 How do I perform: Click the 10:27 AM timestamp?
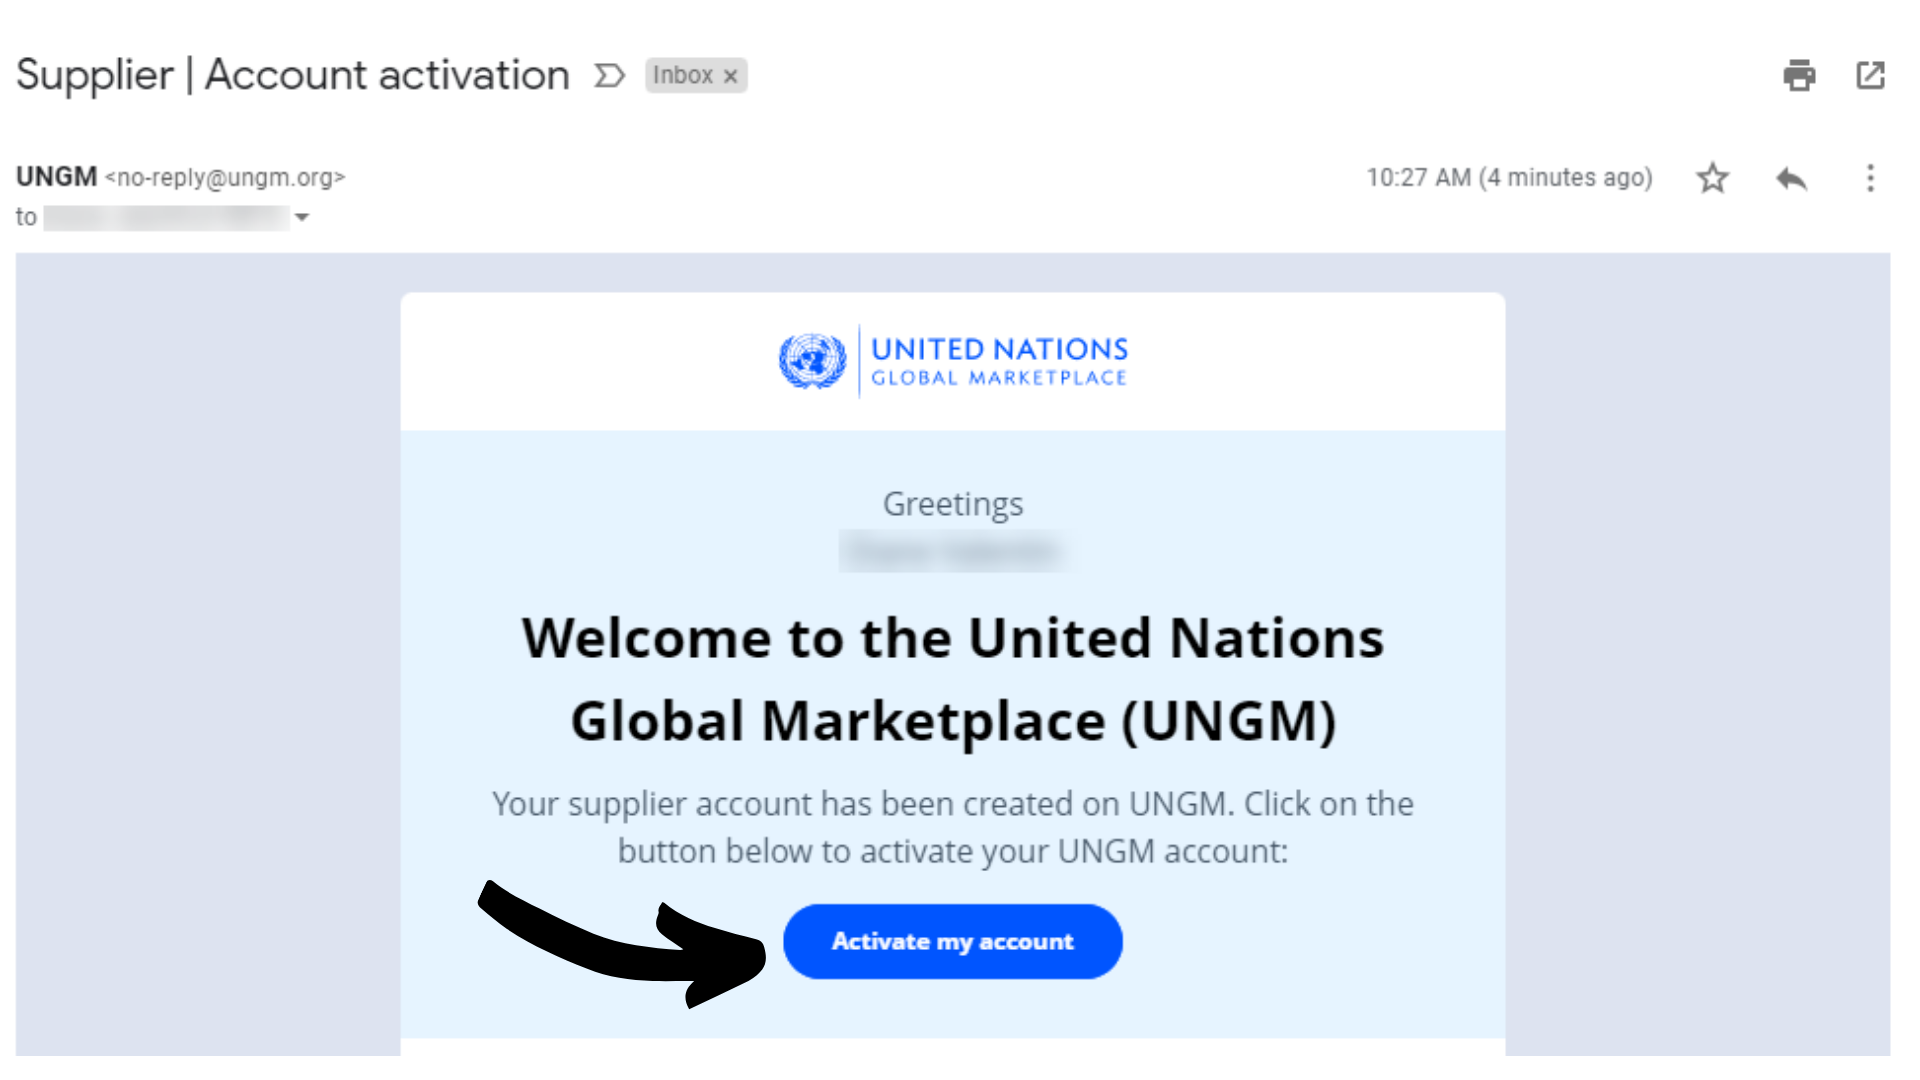tap(1509, 178)
